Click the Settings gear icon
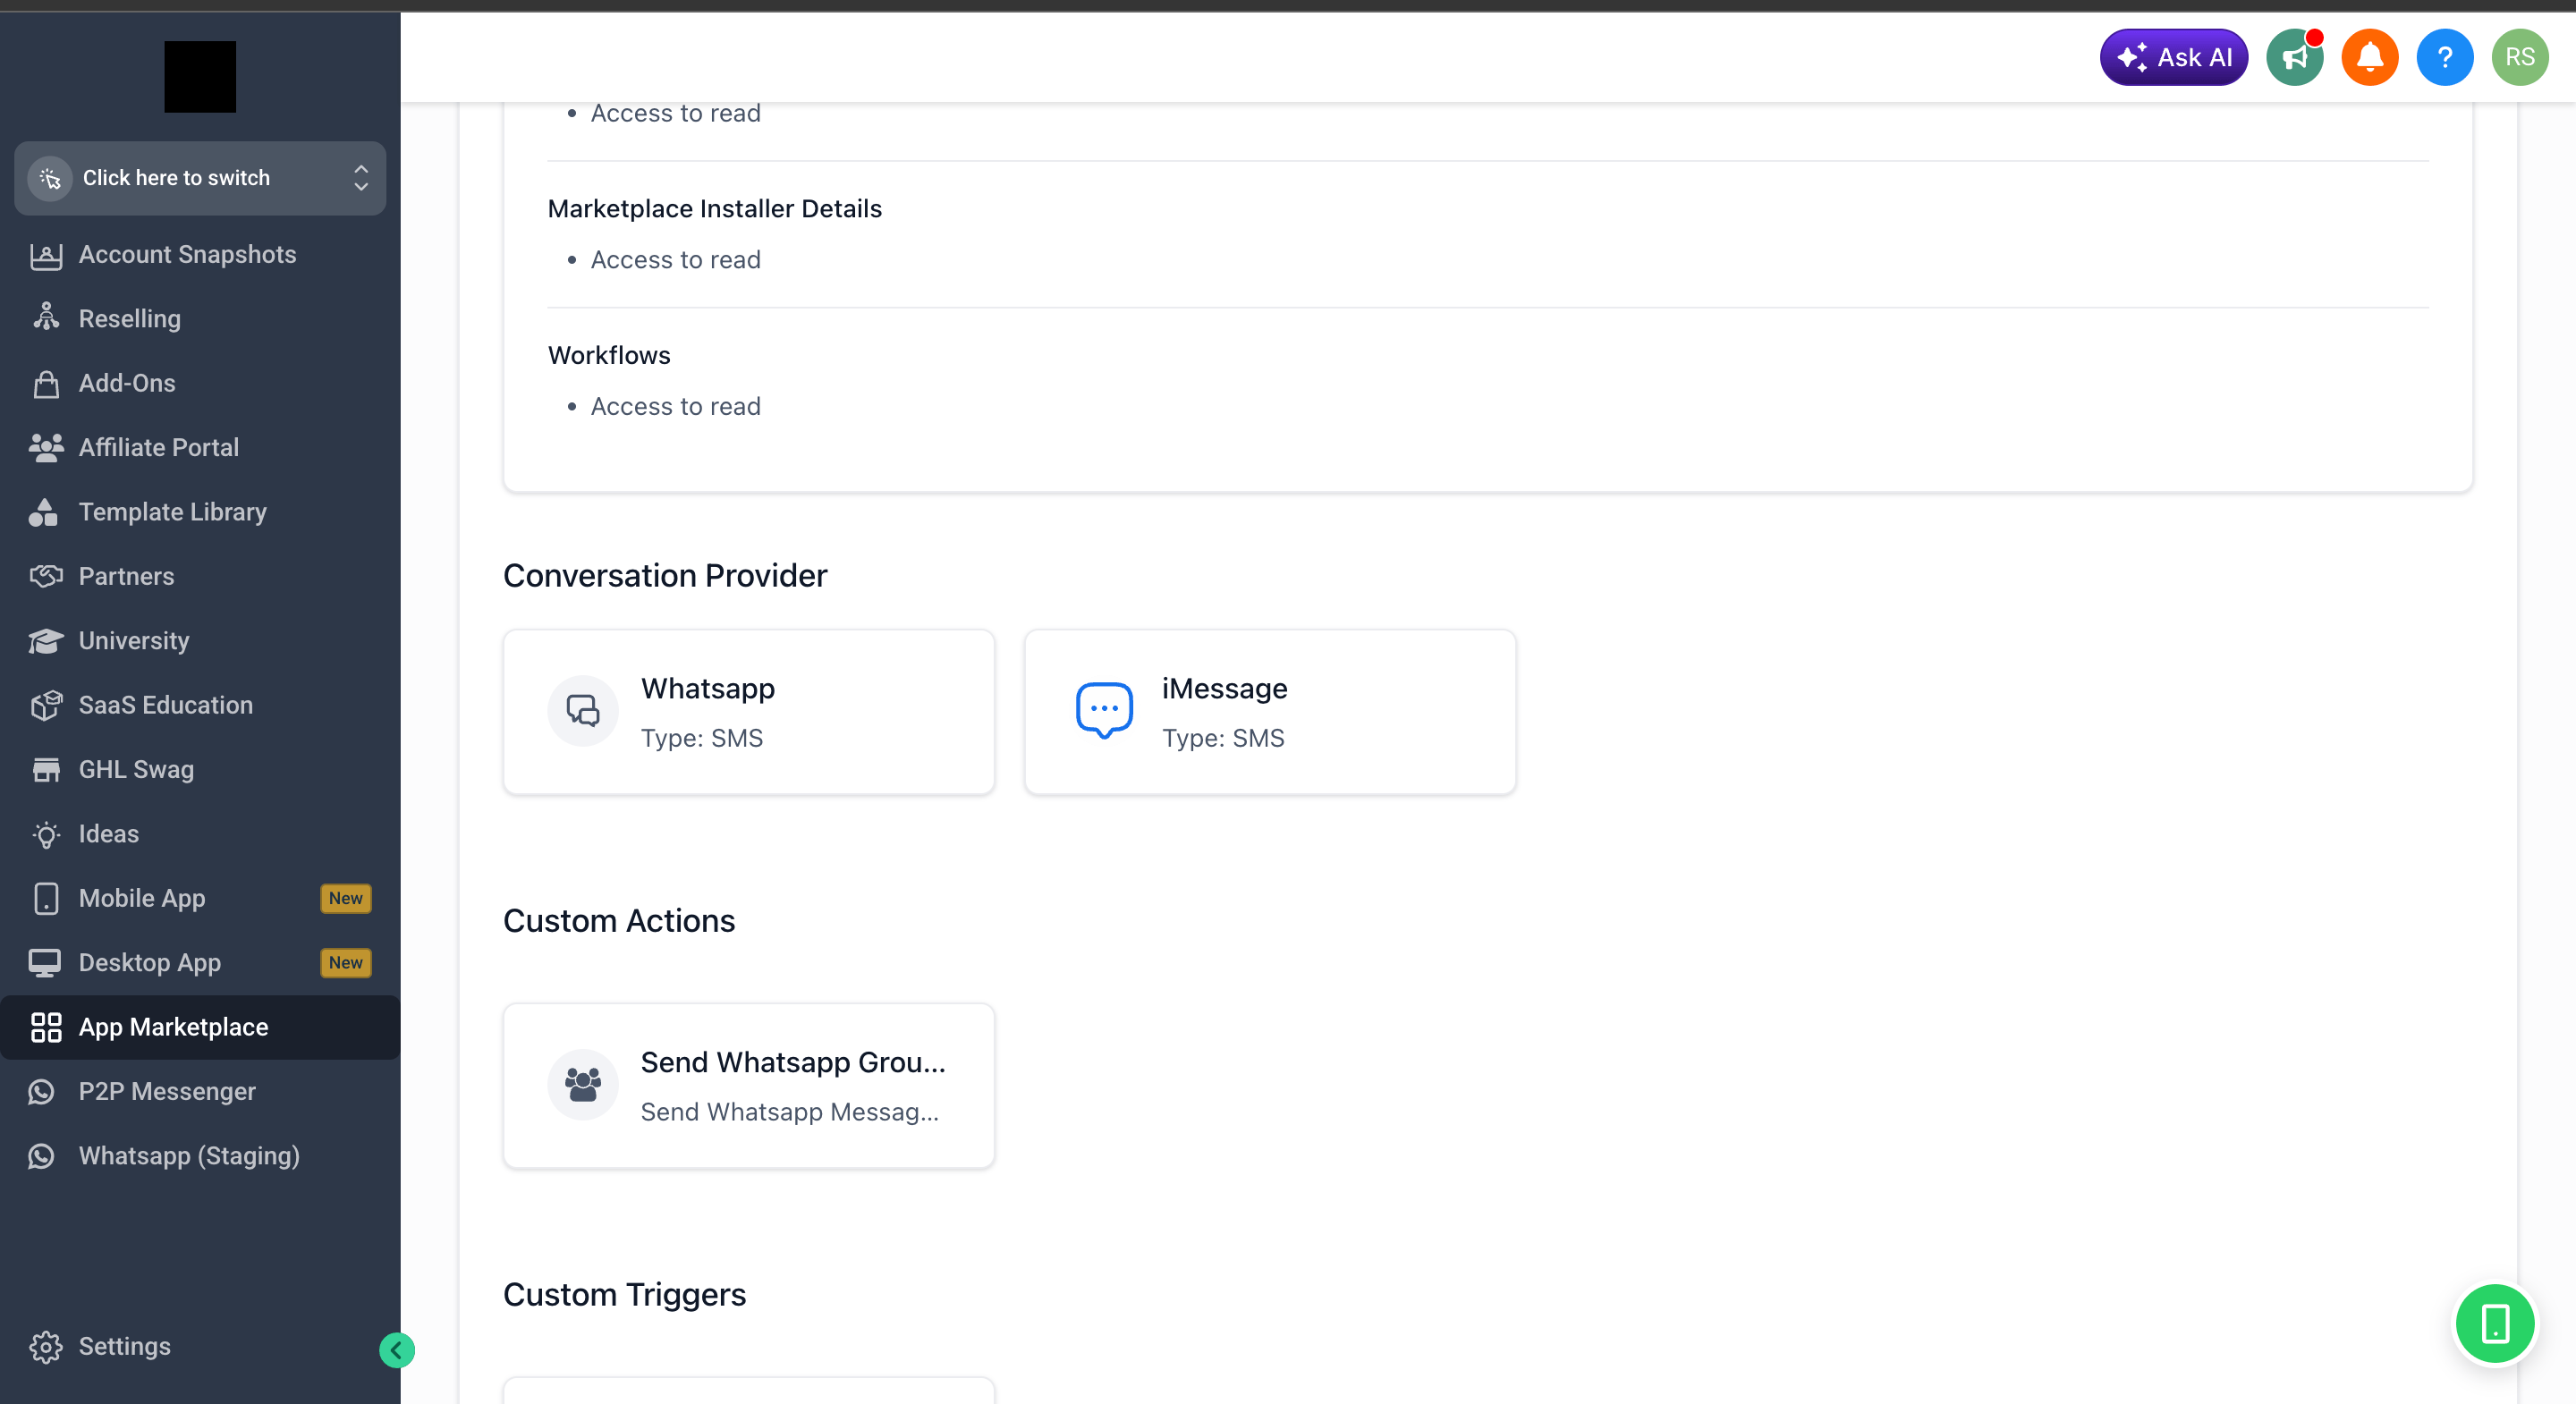The image size is (2576, 1404). [x=46, y=1348]
